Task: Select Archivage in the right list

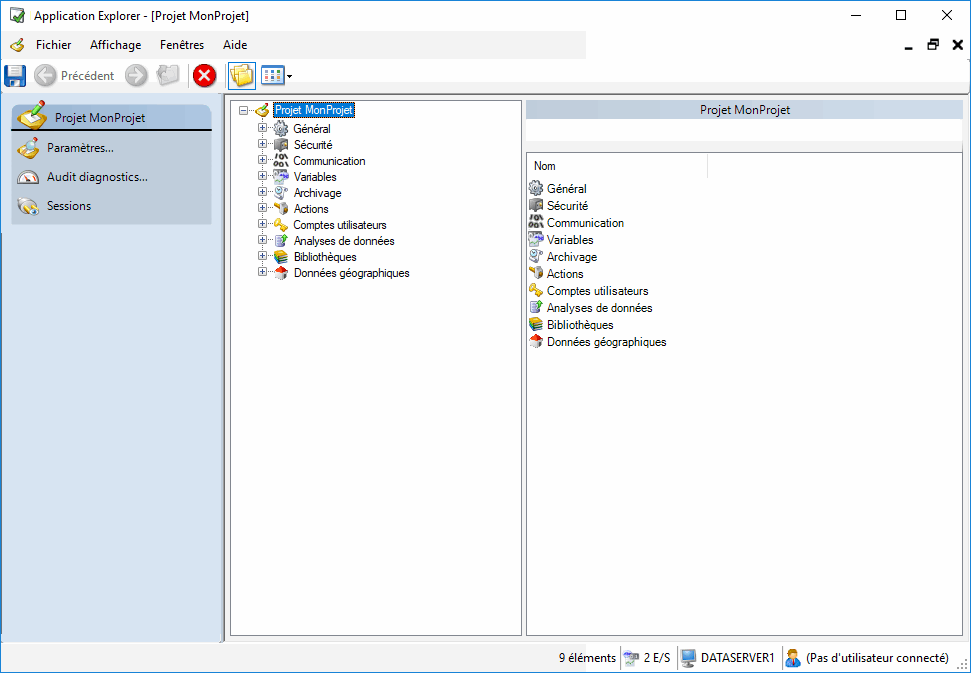Action: click(572, 256)
